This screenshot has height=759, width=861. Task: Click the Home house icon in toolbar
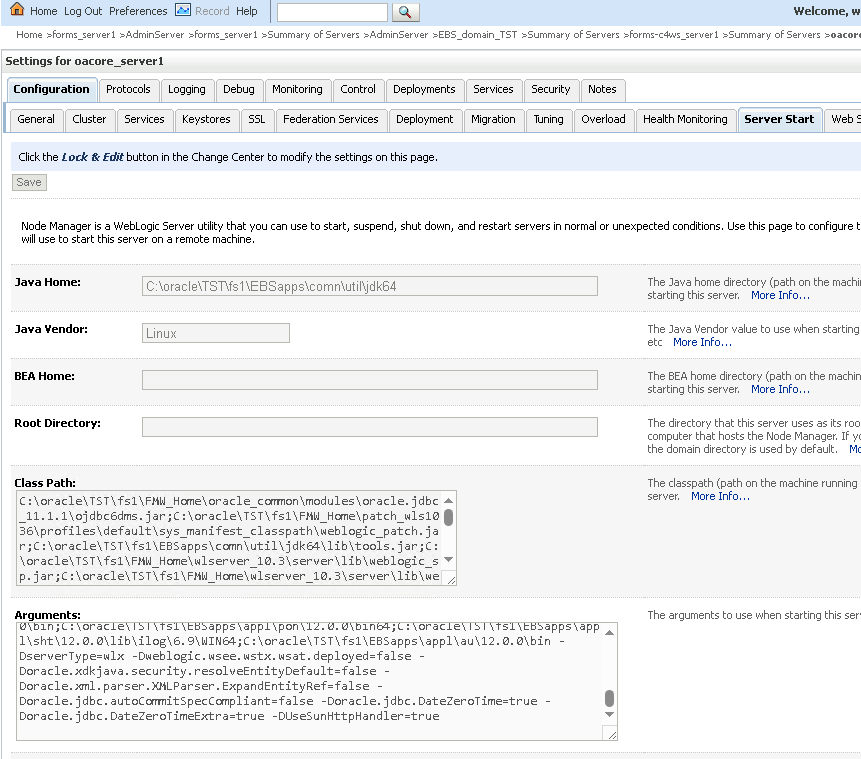pos(17,10)
